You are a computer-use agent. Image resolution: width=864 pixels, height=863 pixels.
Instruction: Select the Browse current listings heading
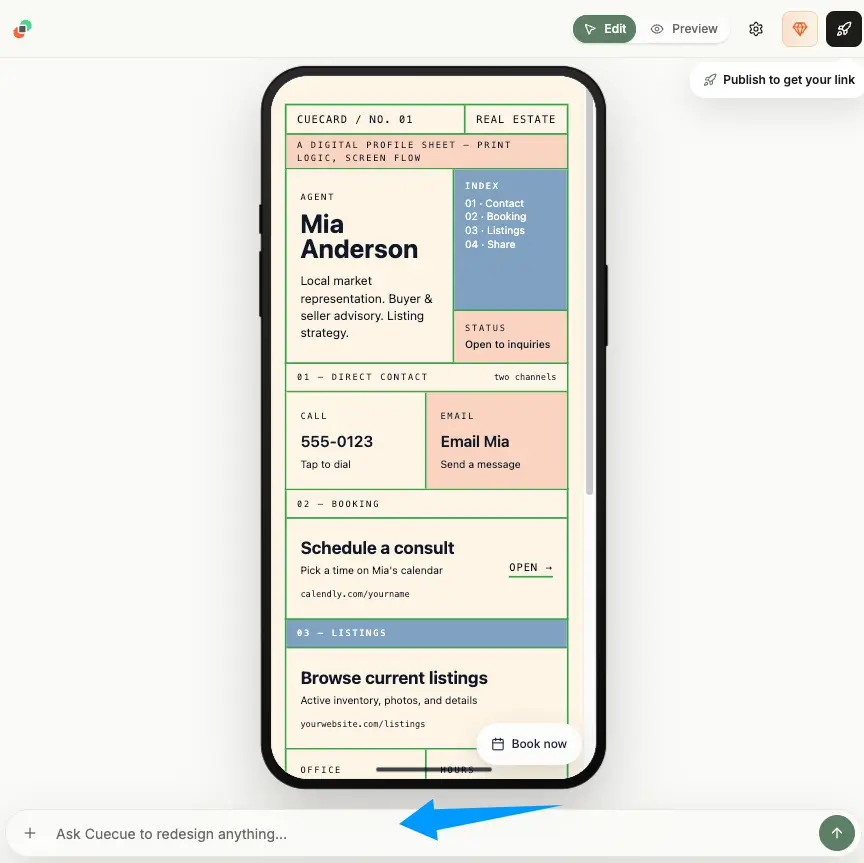coord(394,677)
